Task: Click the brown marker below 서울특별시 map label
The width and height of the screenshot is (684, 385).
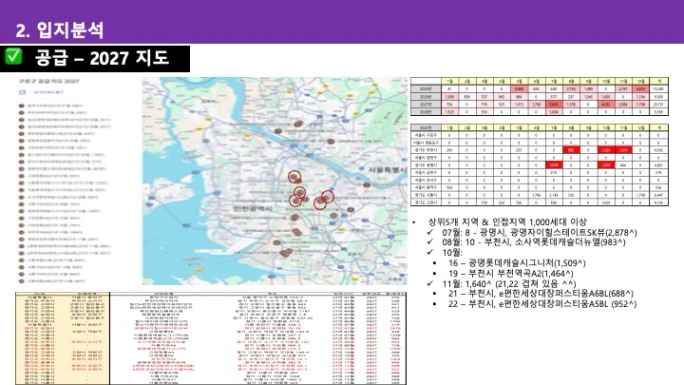Action: pos(367,185)
